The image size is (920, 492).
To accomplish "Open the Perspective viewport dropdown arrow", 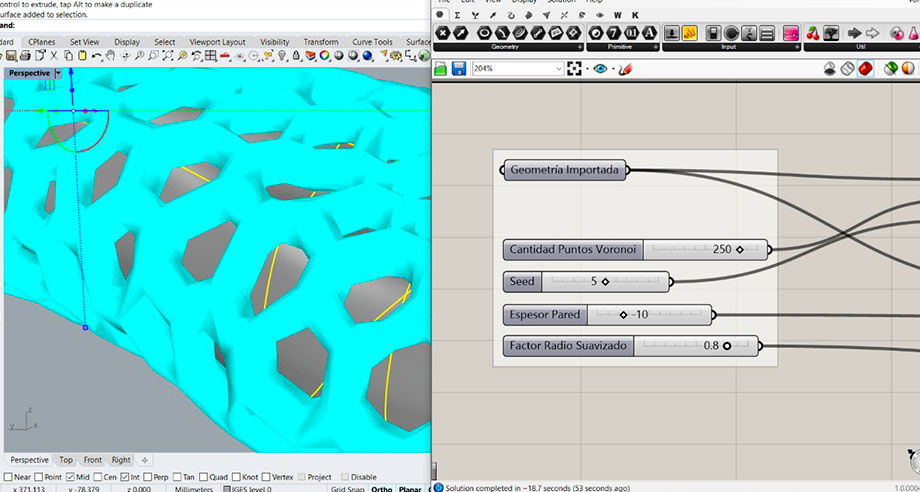I will 59,73.
